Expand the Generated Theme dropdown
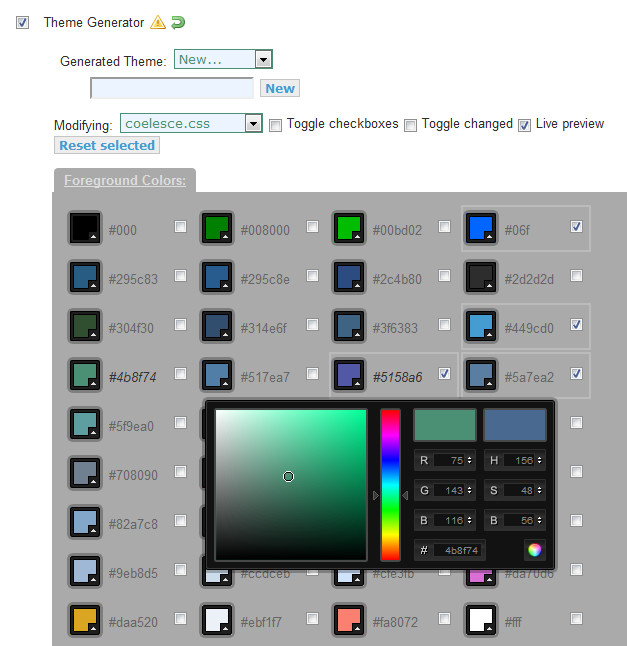 [263, 60]
